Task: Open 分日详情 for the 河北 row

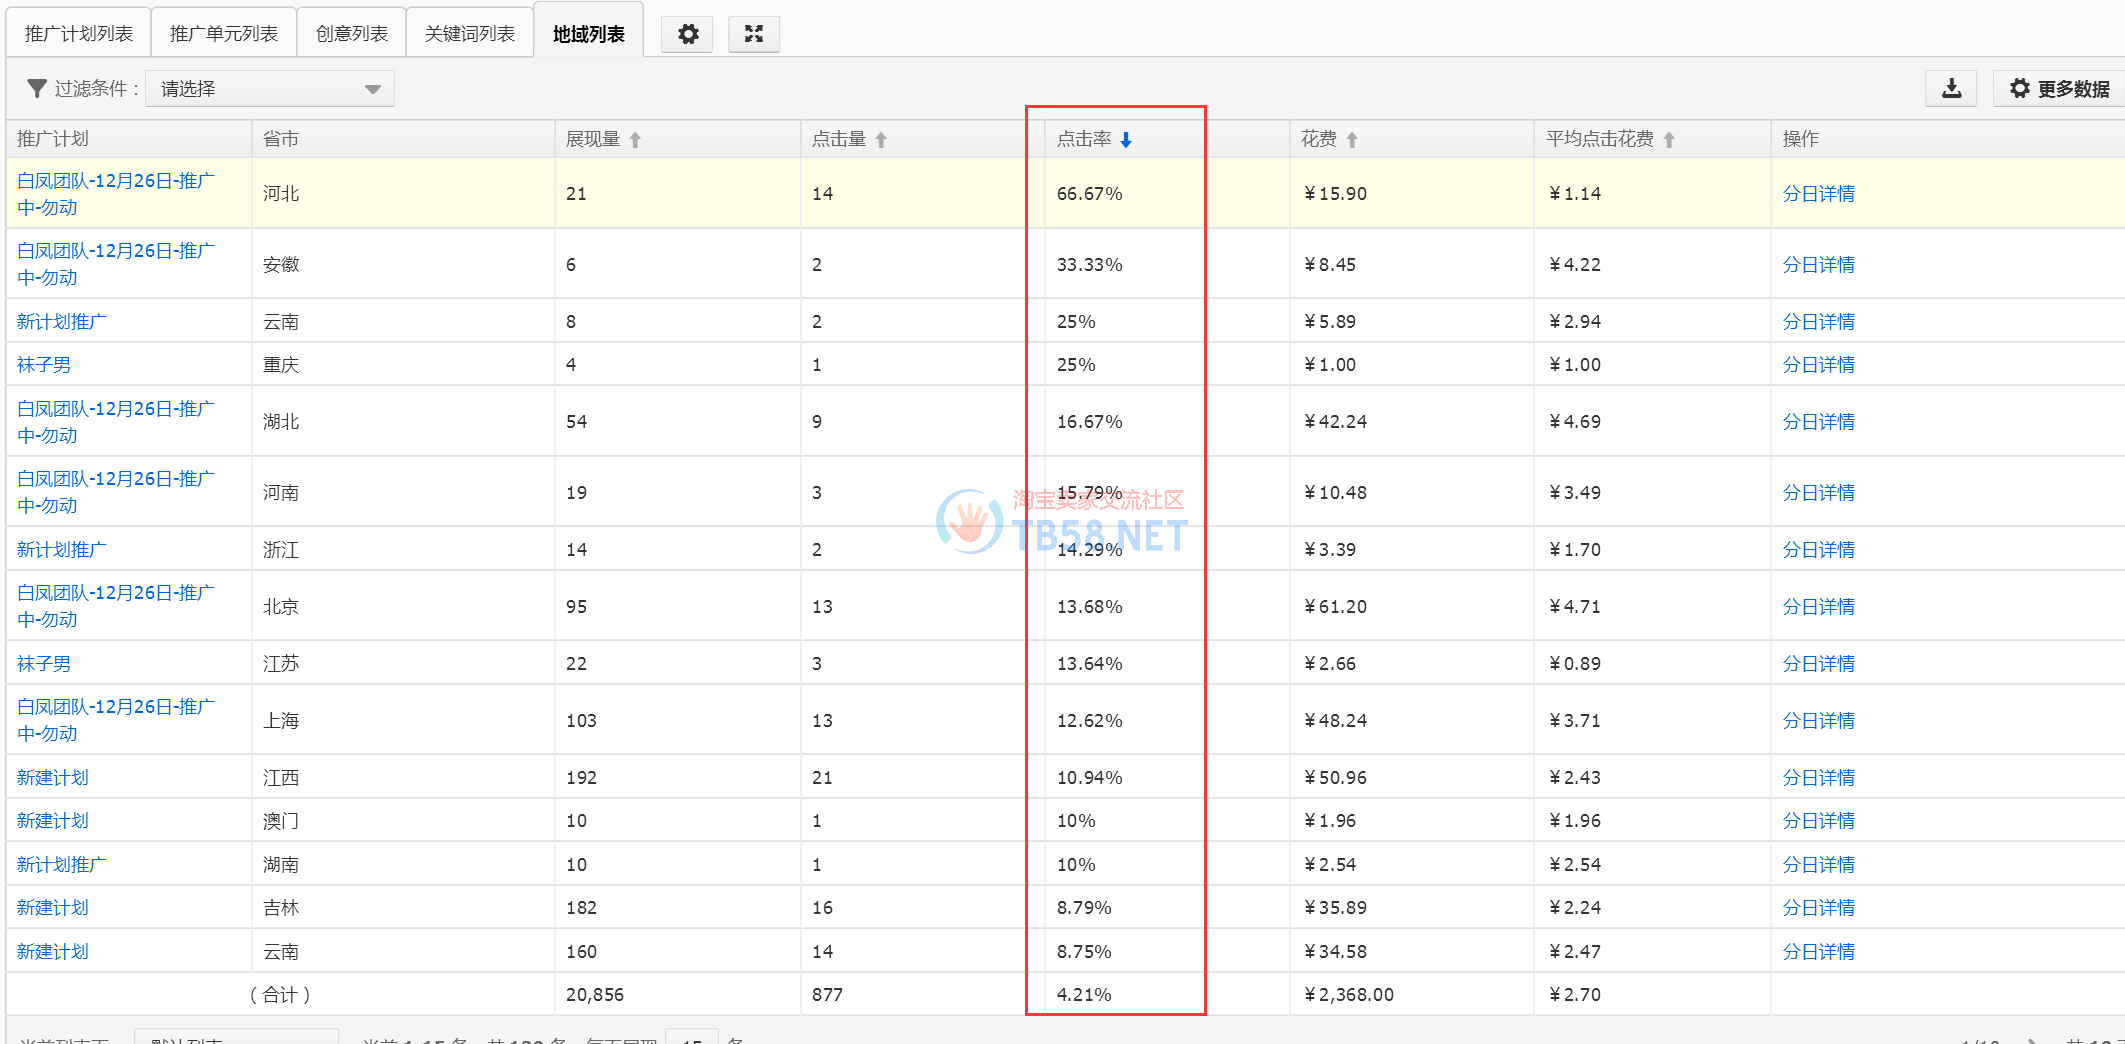Action: click(x=1818, y=194)
